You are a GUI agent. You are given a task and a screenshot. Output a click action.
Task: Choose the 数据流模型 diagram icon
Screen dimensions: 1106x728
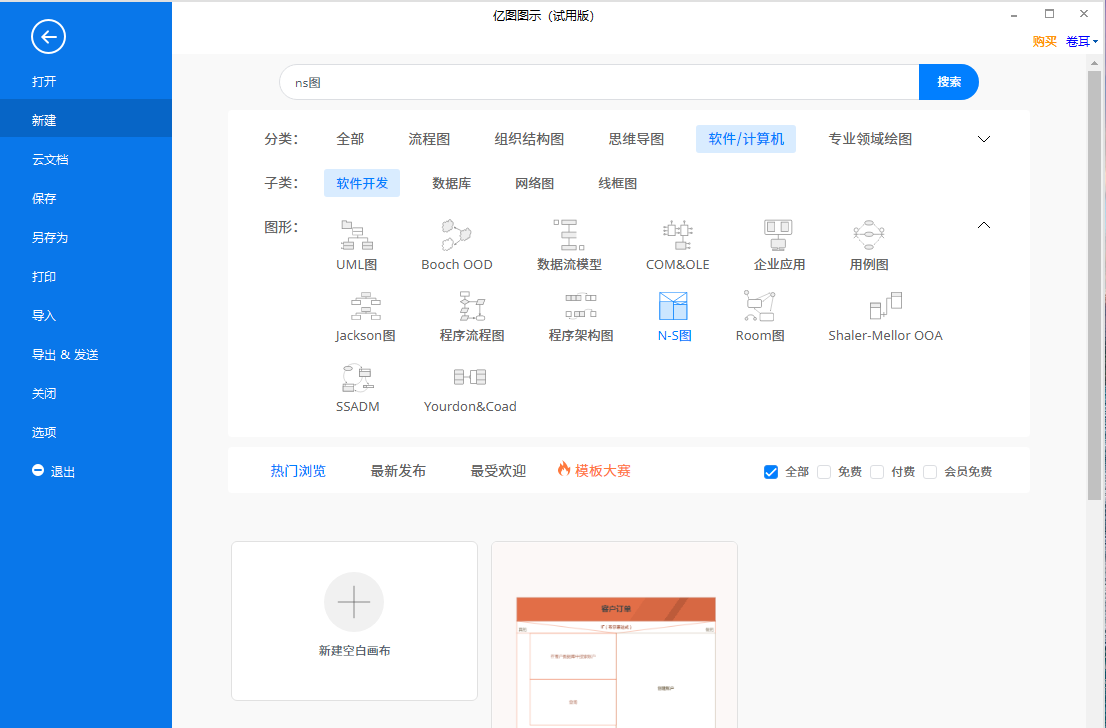coord(569,235)
